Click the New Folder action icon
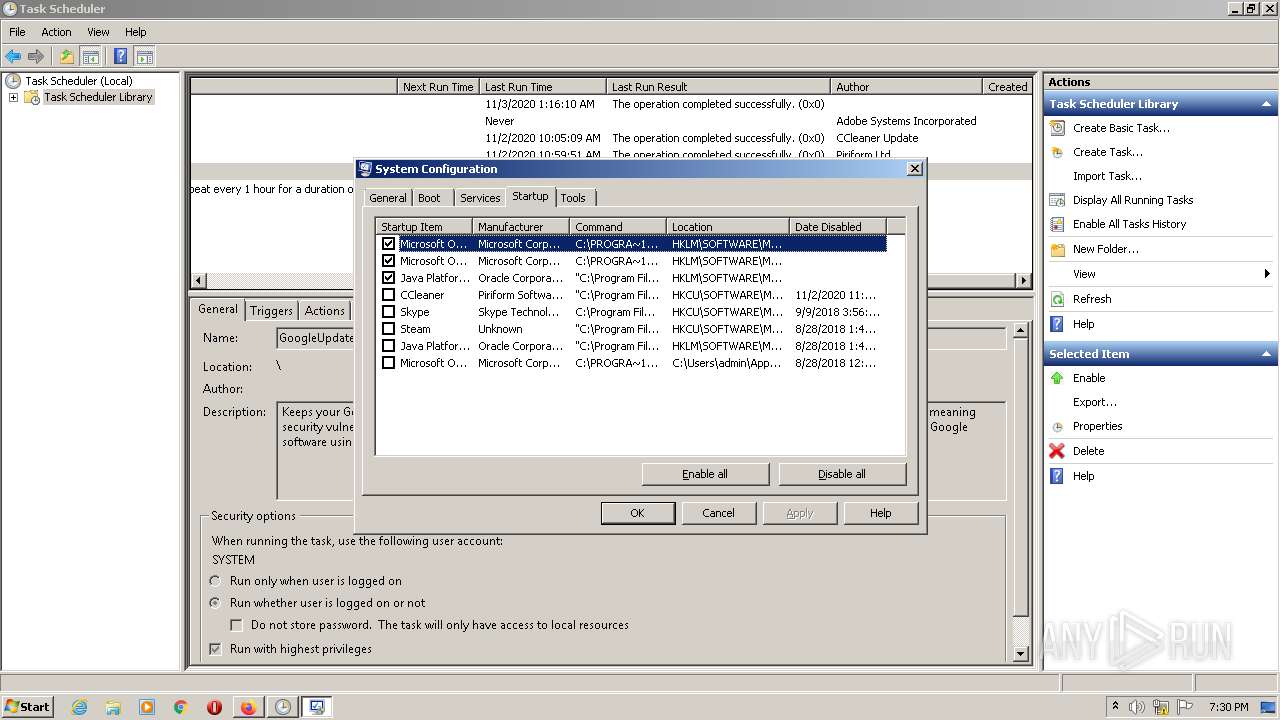The height and width of the screenshot is (720, 1280). pyautogui.click(x=1057, y=249)
